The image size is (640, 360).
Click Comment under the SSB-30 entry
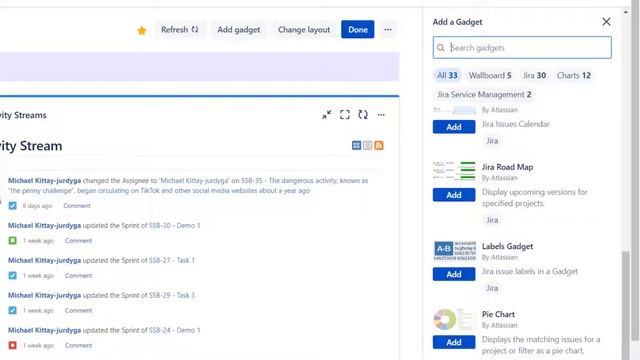[x=78, y=241]
